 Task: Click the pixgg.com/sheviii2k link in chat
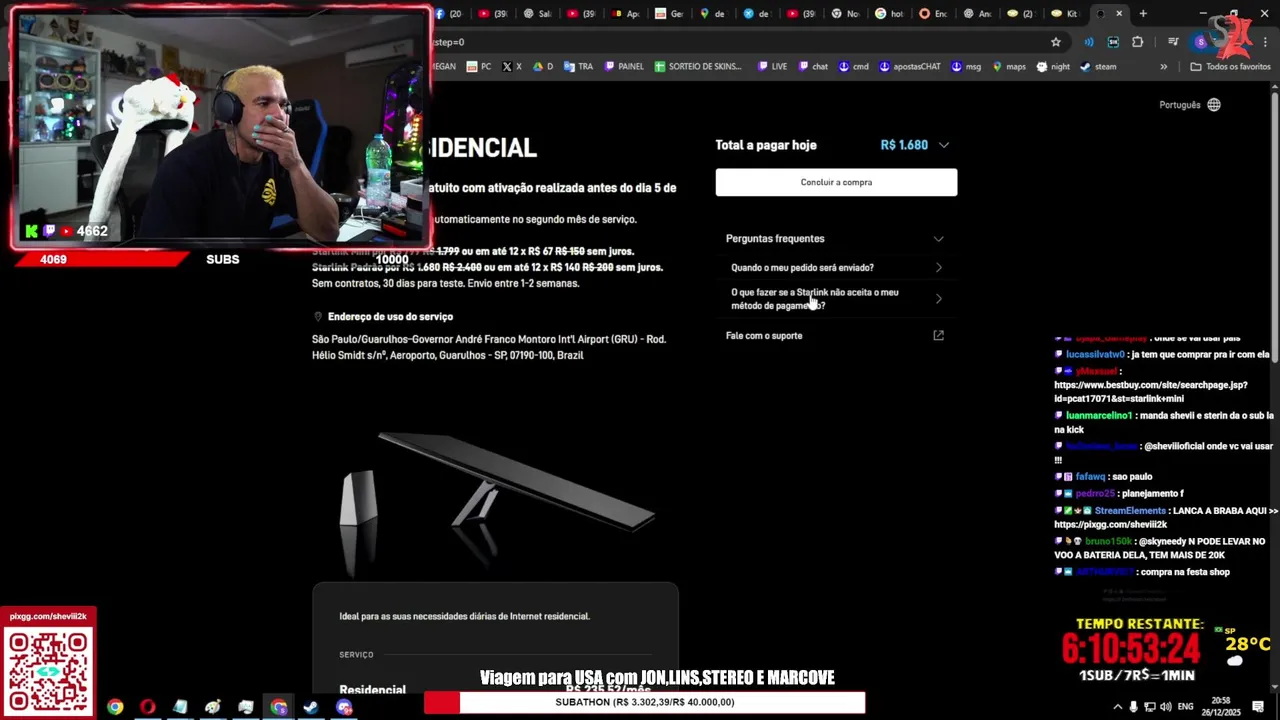(1110, 525)
